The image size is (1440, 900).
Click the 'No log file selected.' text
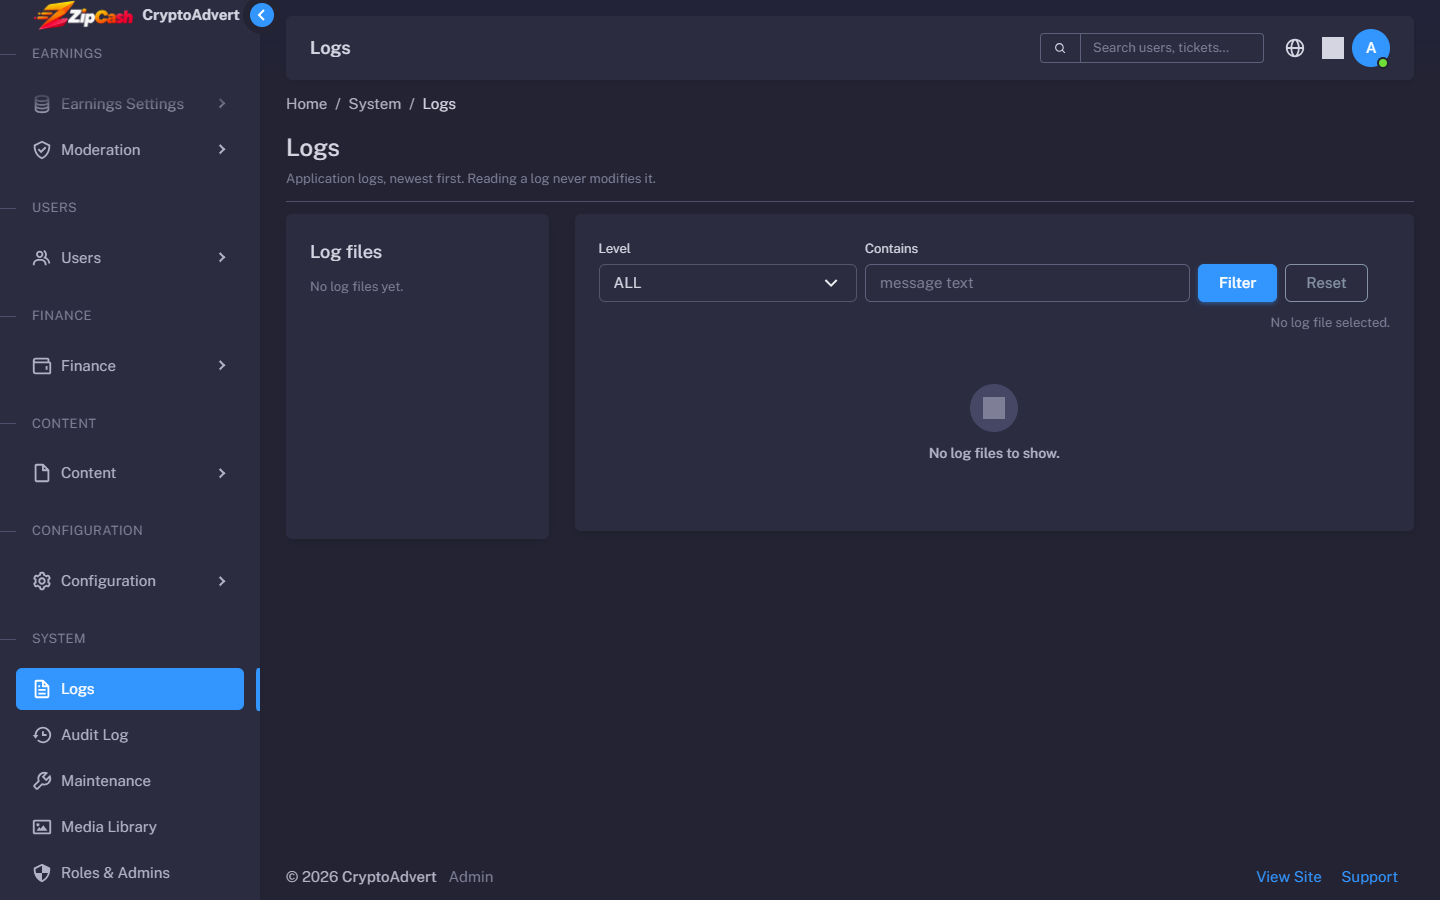click(x=1330, y=323)
